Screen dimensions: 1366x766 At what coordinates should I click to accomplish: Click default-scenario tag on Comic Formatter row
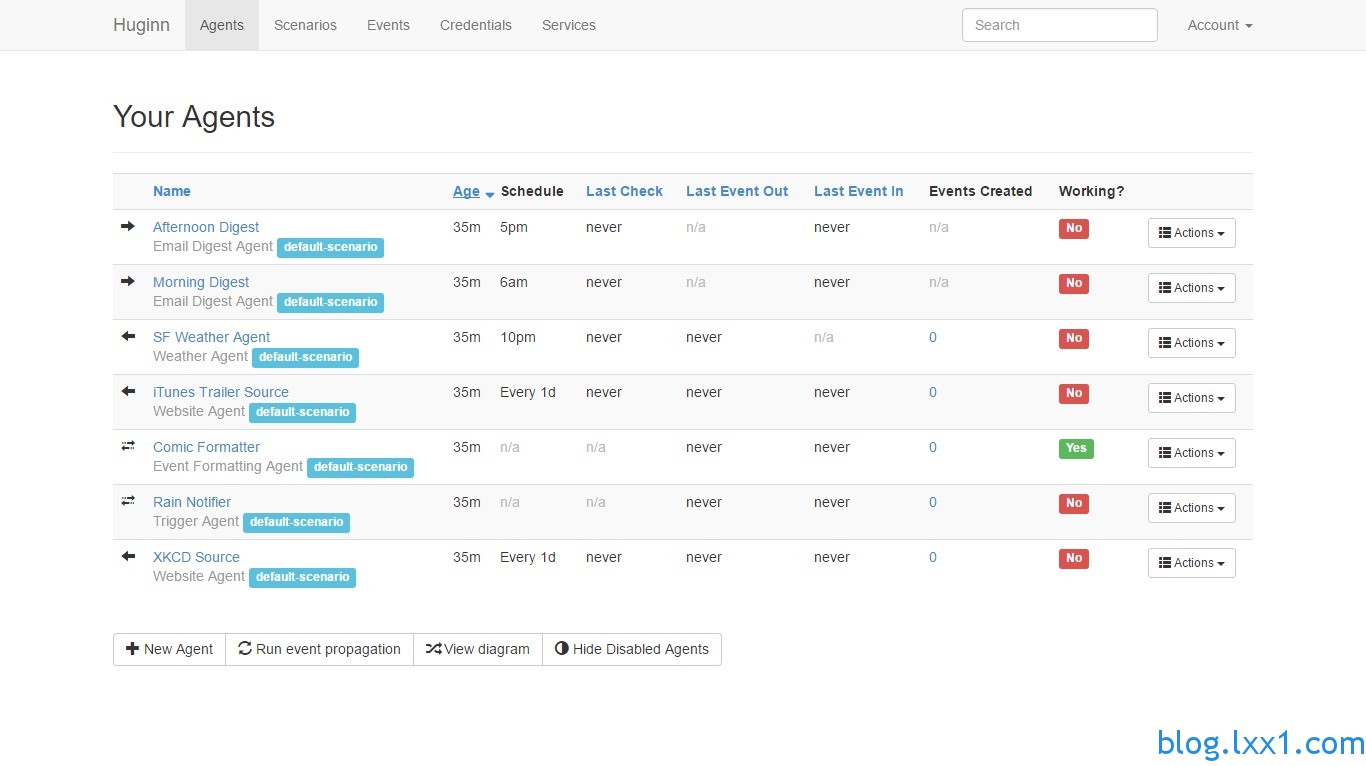tap(360, 467)
